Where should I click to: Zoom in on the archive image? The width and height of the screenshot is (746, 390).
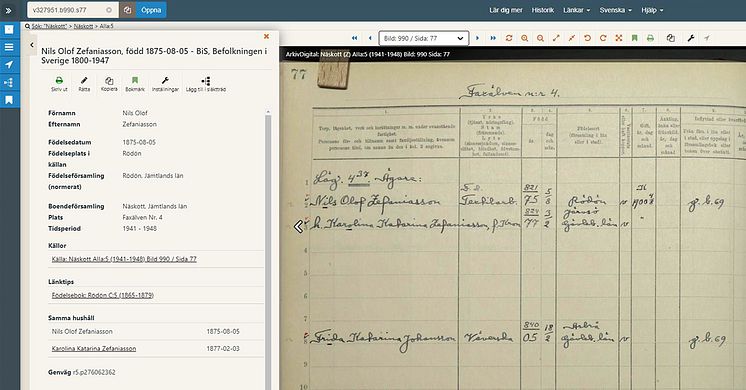pos(524,38)
